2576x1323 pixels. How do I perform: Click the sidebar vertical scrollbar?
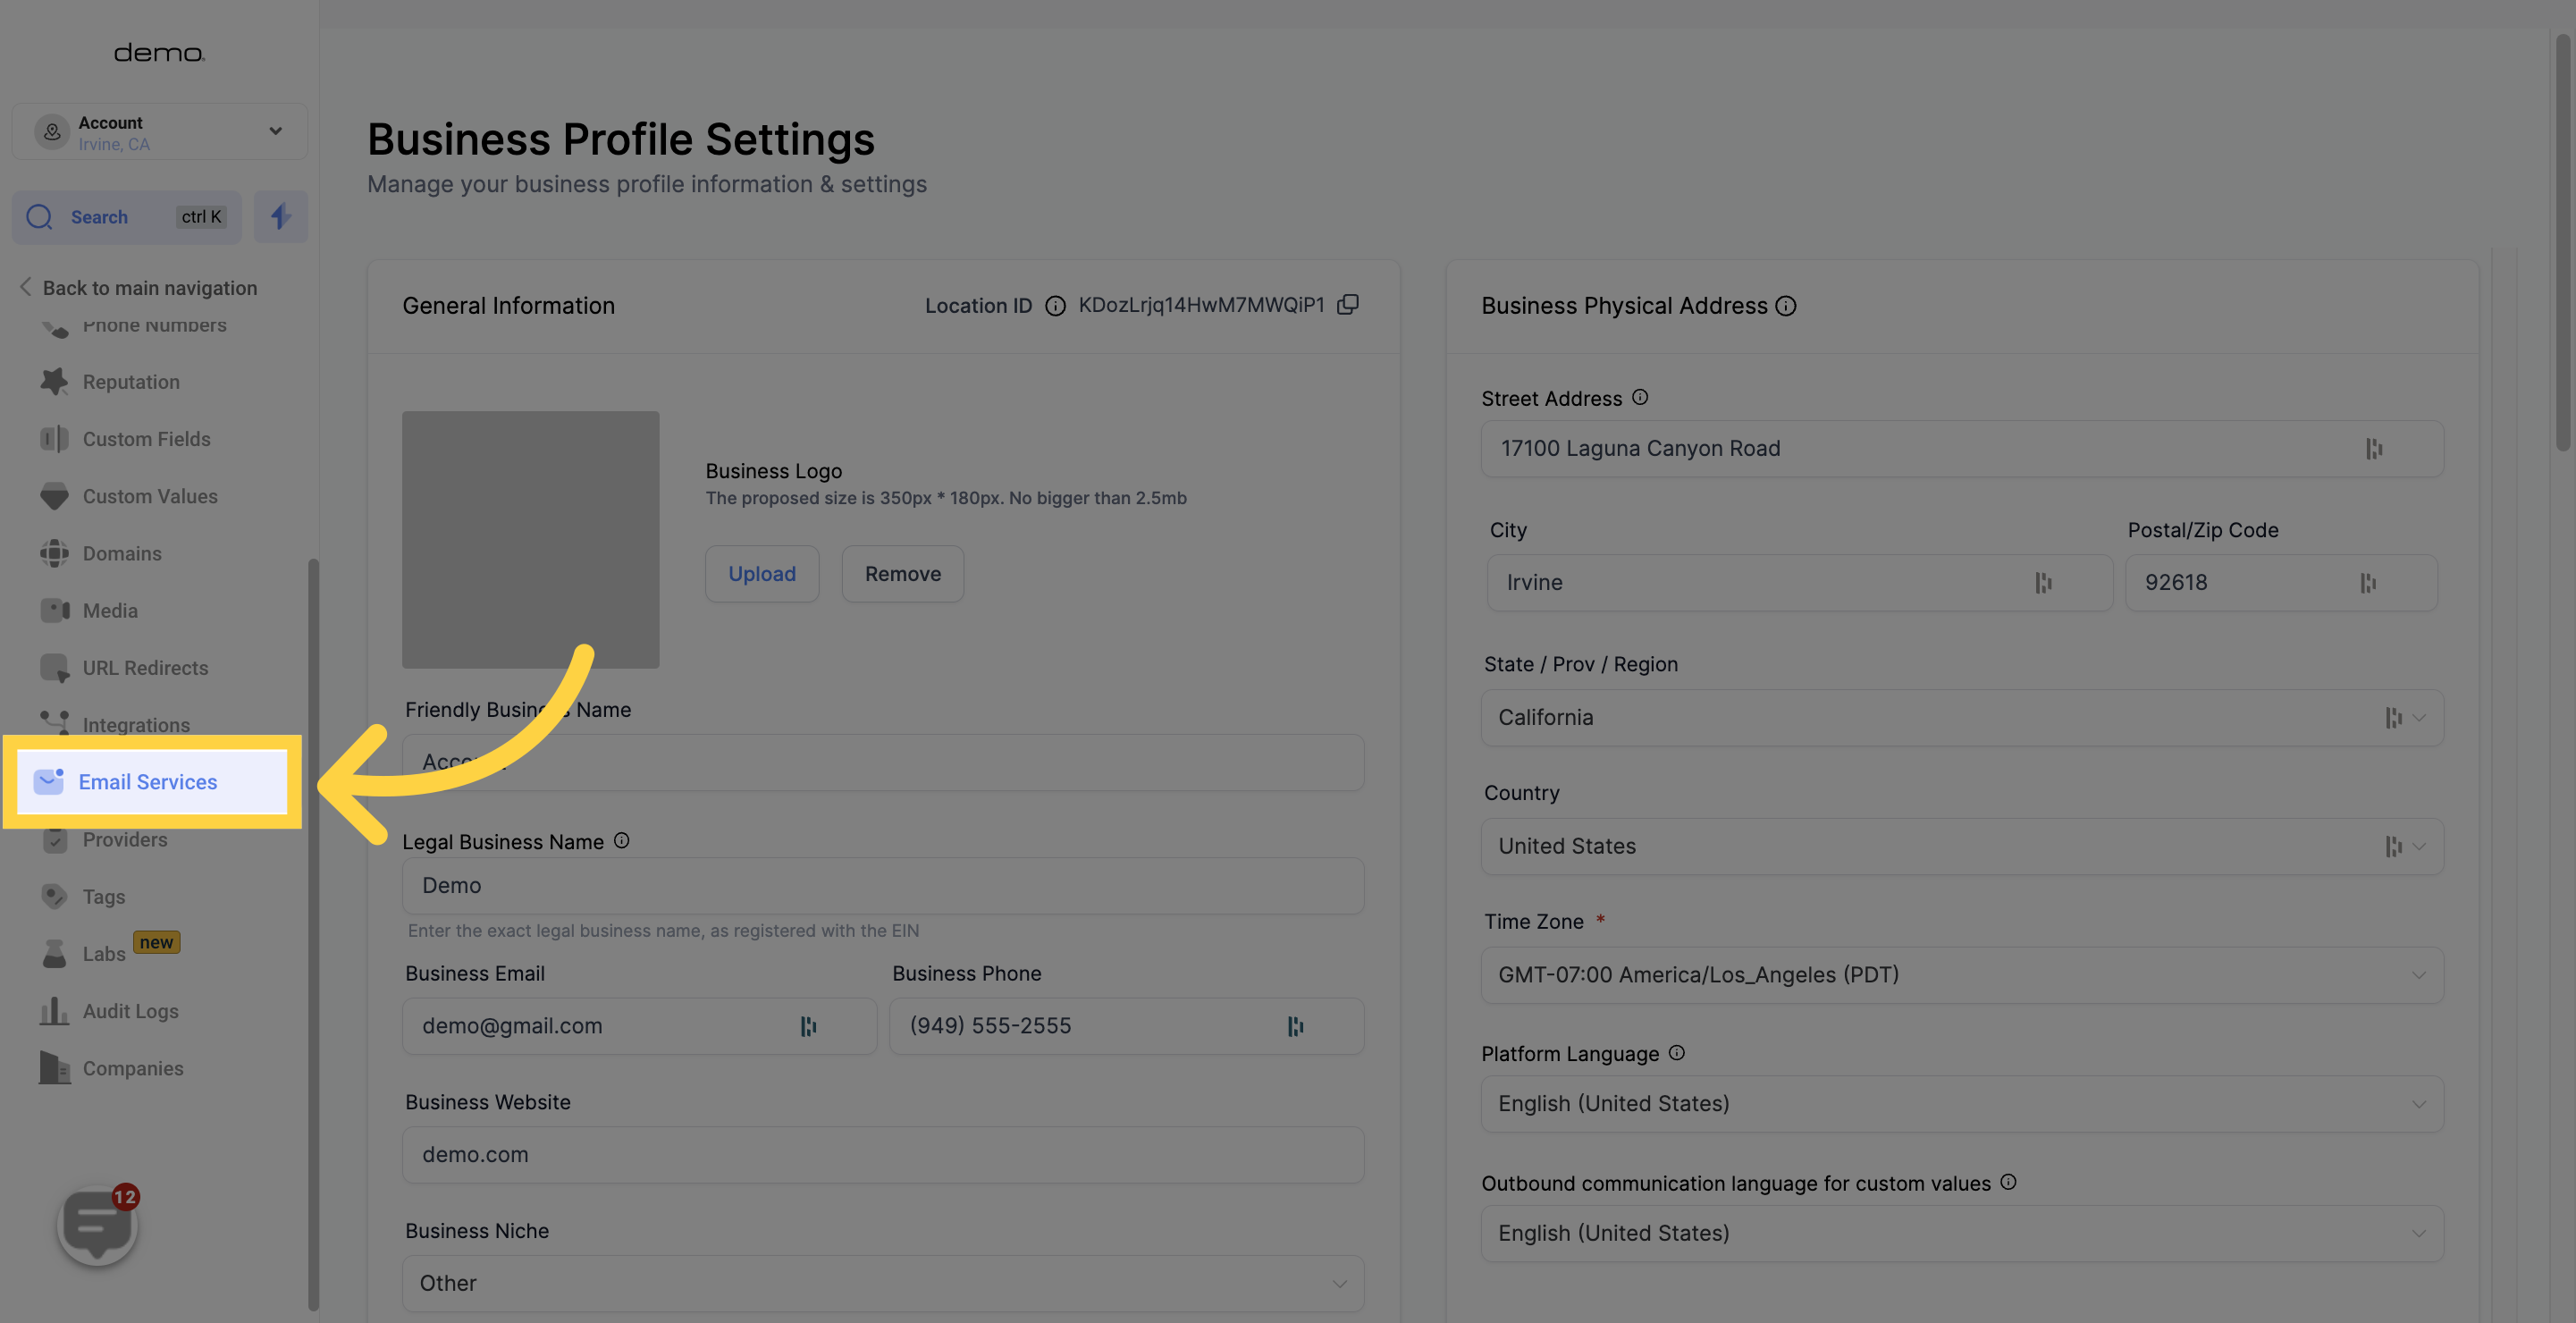pyautogui.click(x=313, y=933)
